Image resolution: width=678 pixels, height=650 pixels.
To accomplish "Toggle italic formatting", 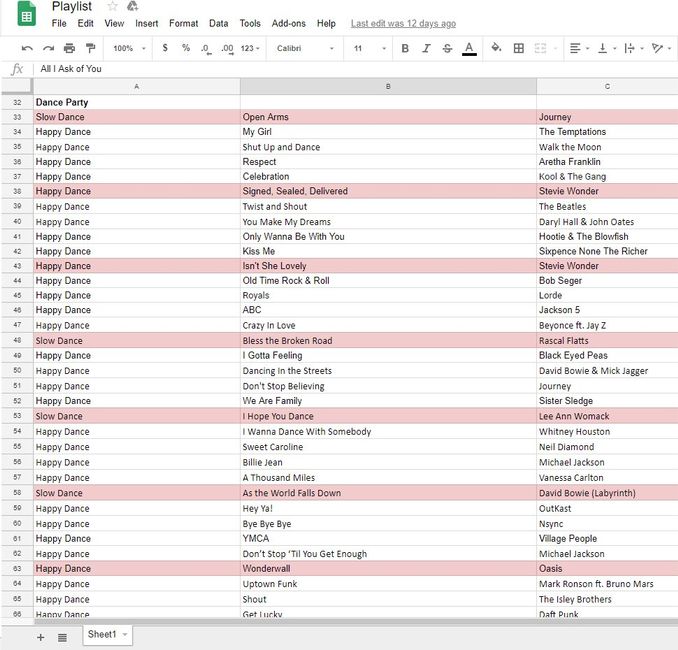I will (426, 48).
